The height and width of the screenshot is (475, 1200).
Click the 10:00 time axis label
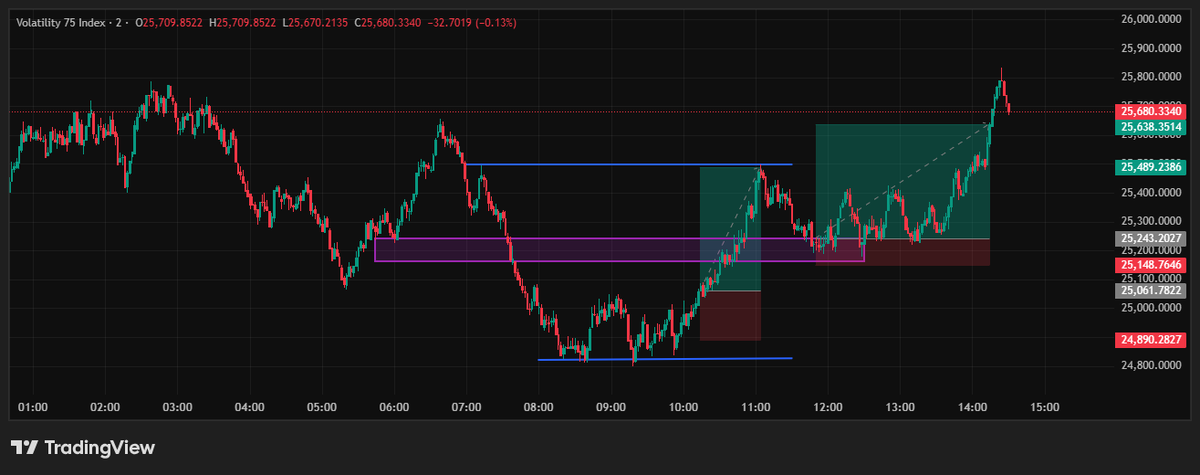click(x=683, y=407)
